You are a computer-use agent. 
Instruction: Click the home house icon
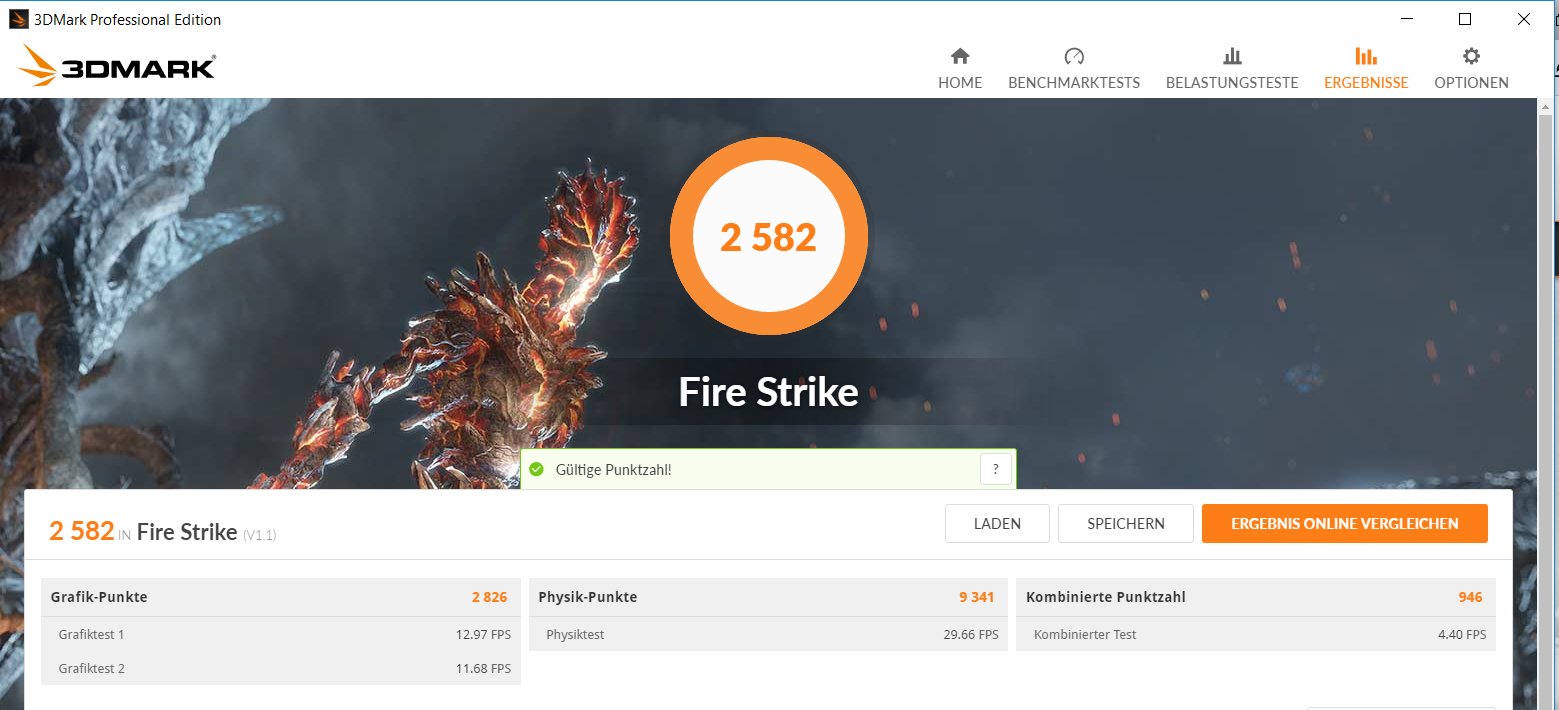(960, 56)
